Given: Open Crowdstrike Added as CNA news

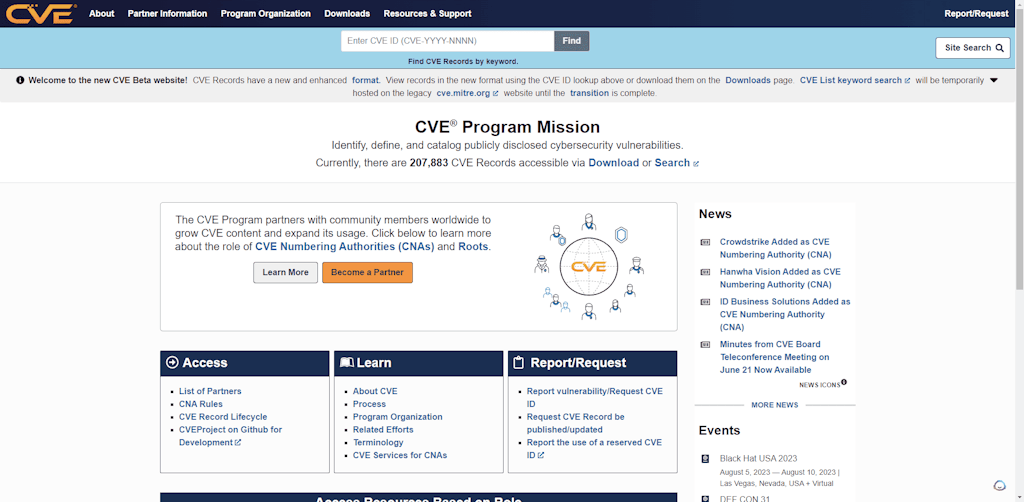Looking at the screenshot, I should [x=775, y=248].
